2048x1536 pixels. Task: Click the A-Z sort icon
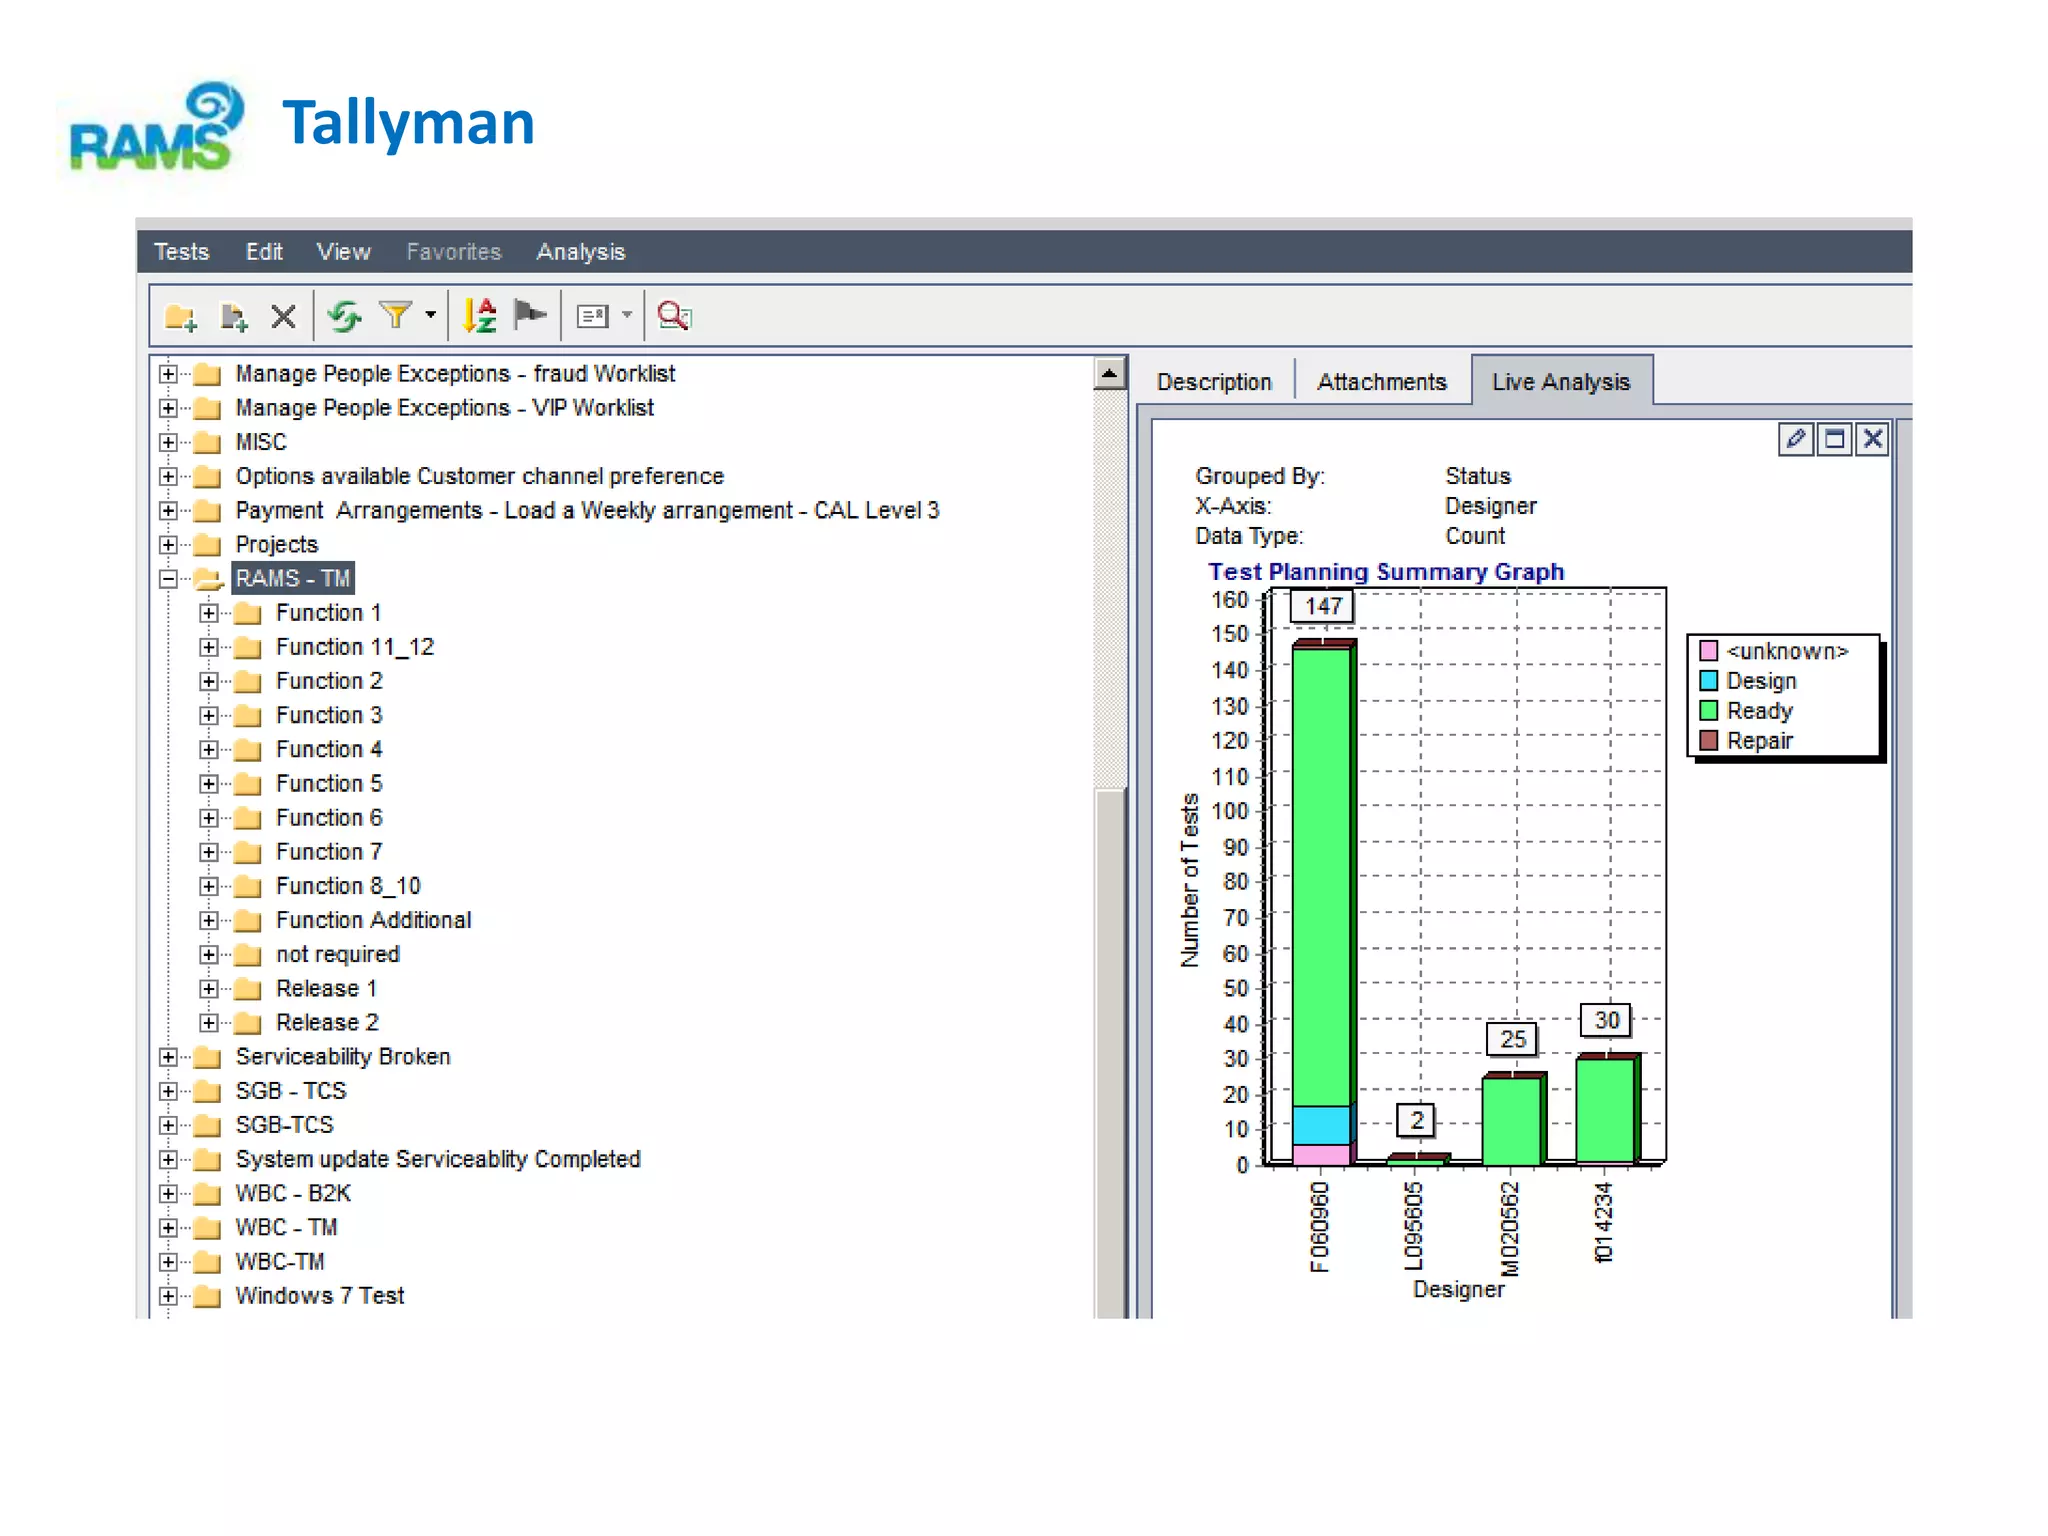480,316
